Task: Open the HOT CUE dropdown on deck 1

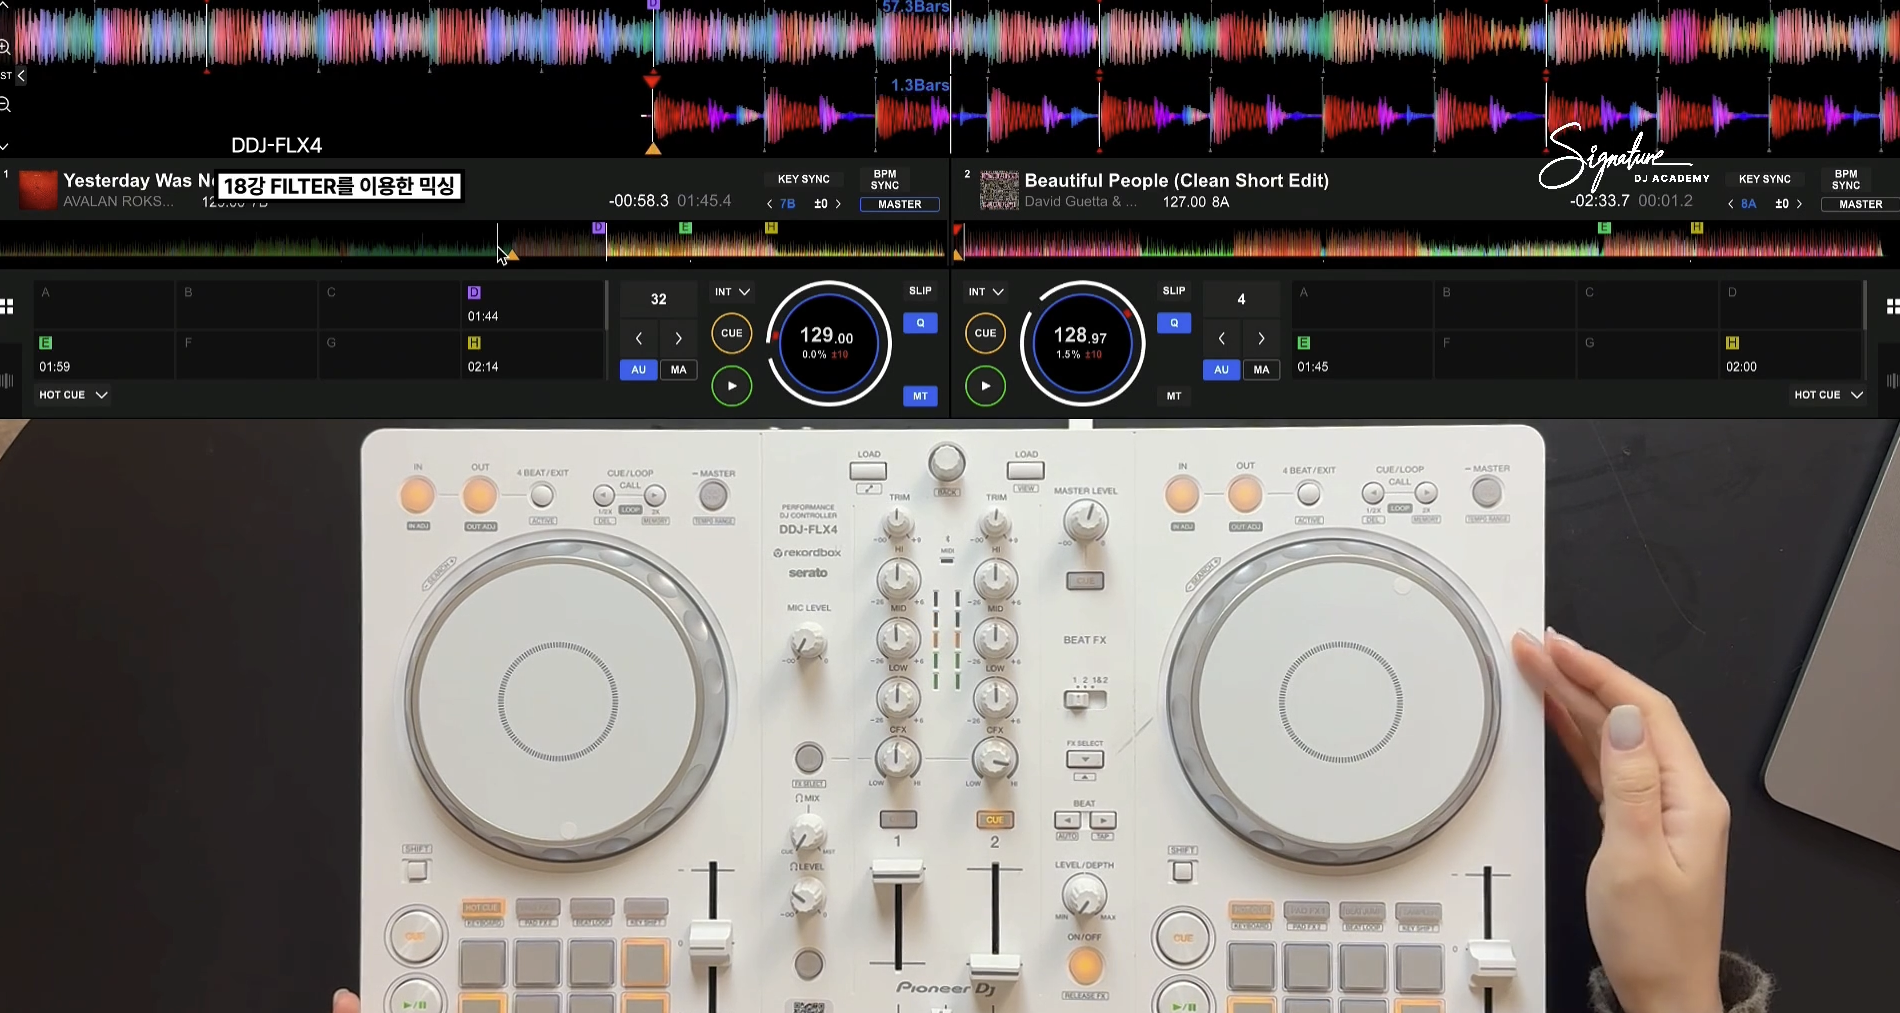Action: pyautogui.click(x=73, y=395)
